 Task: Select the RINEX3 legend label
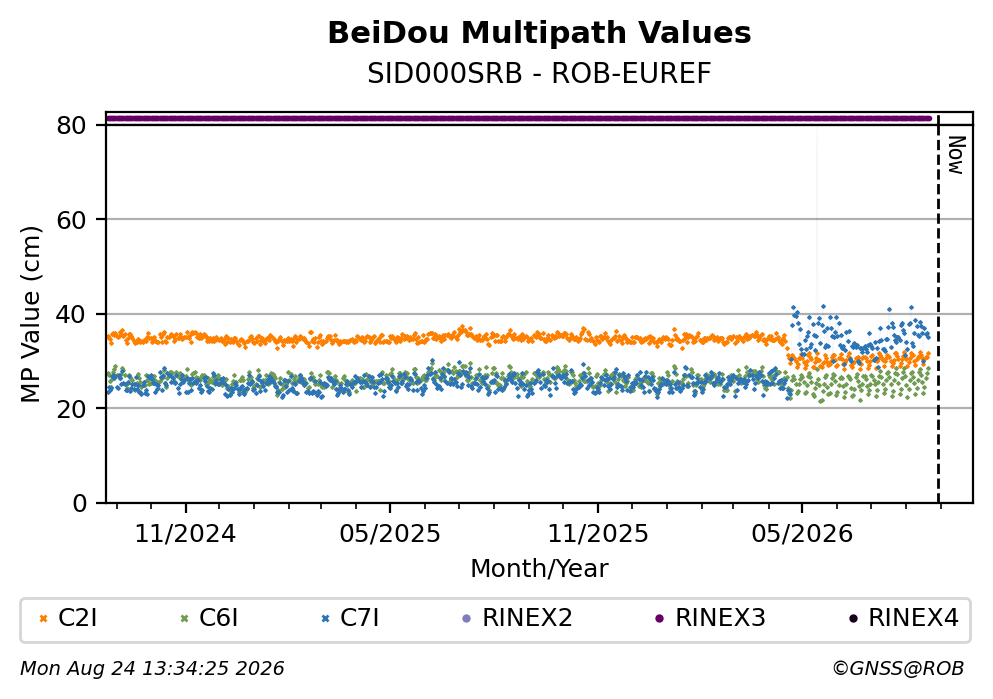click(x=721, y=618)
